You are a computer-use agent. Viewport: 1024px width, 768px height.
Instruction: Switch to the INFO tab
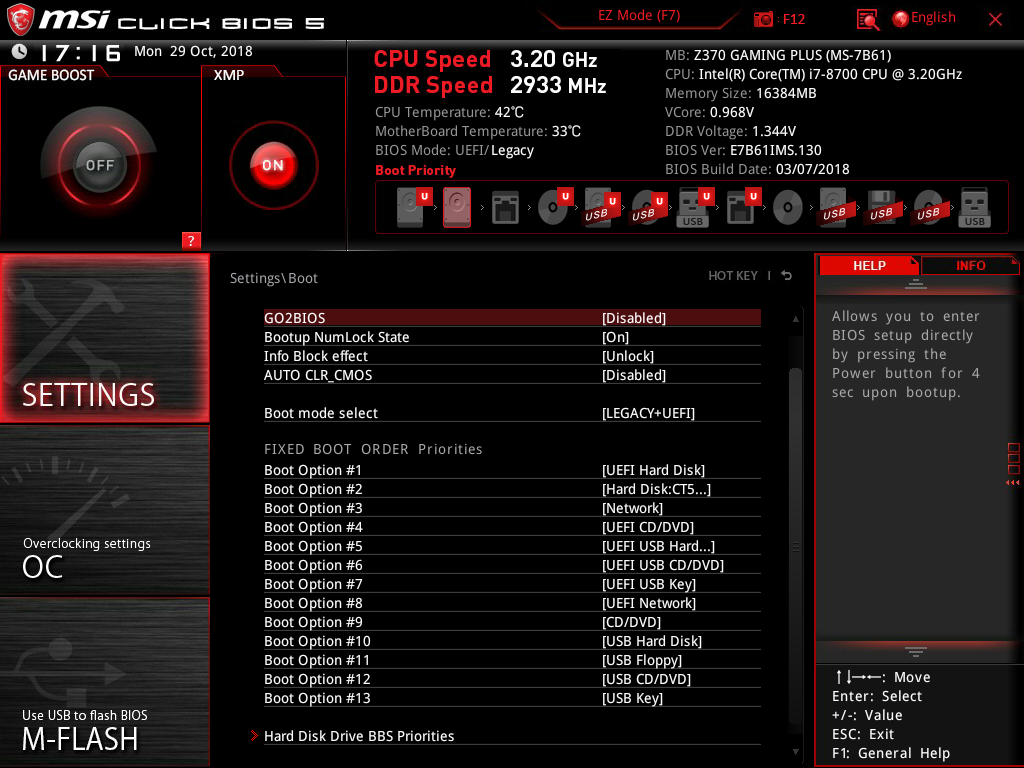(970, 265)
